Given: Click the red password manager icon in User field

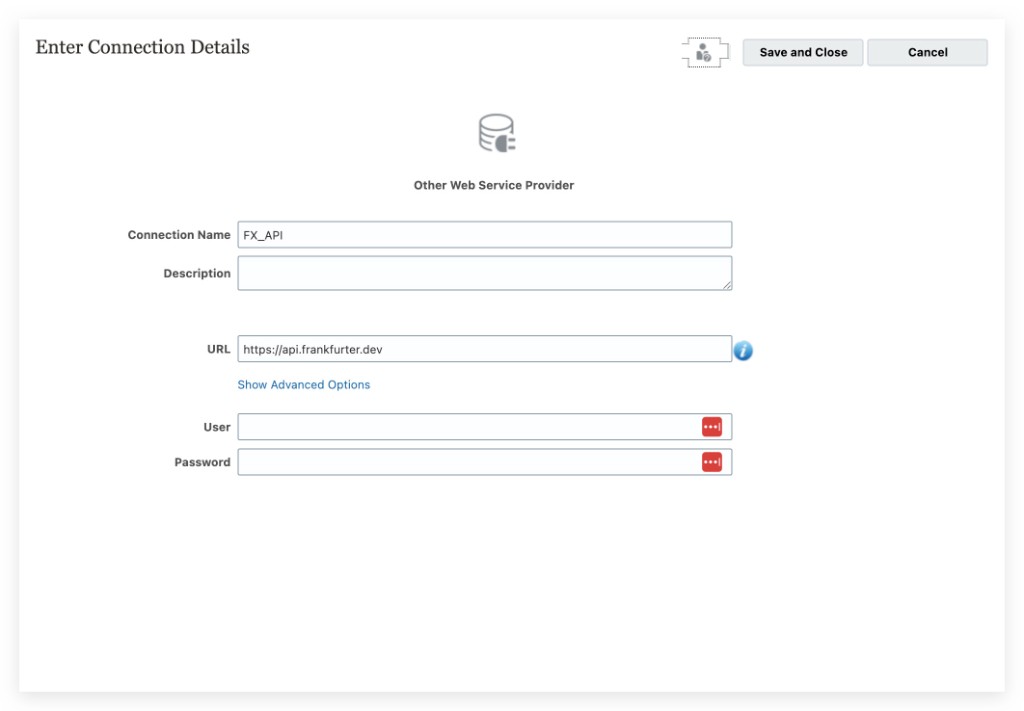Looking at the screenshot, I should coord(712,426).
